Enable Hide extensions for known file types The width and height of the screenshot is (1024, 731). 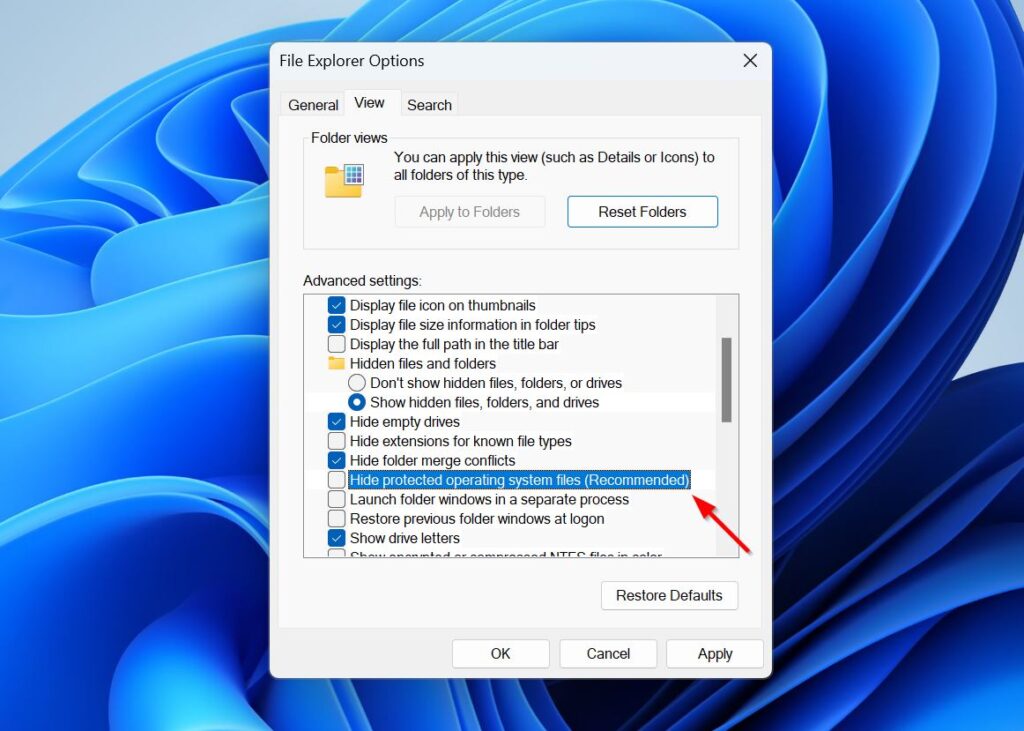(x=337, y=441)
